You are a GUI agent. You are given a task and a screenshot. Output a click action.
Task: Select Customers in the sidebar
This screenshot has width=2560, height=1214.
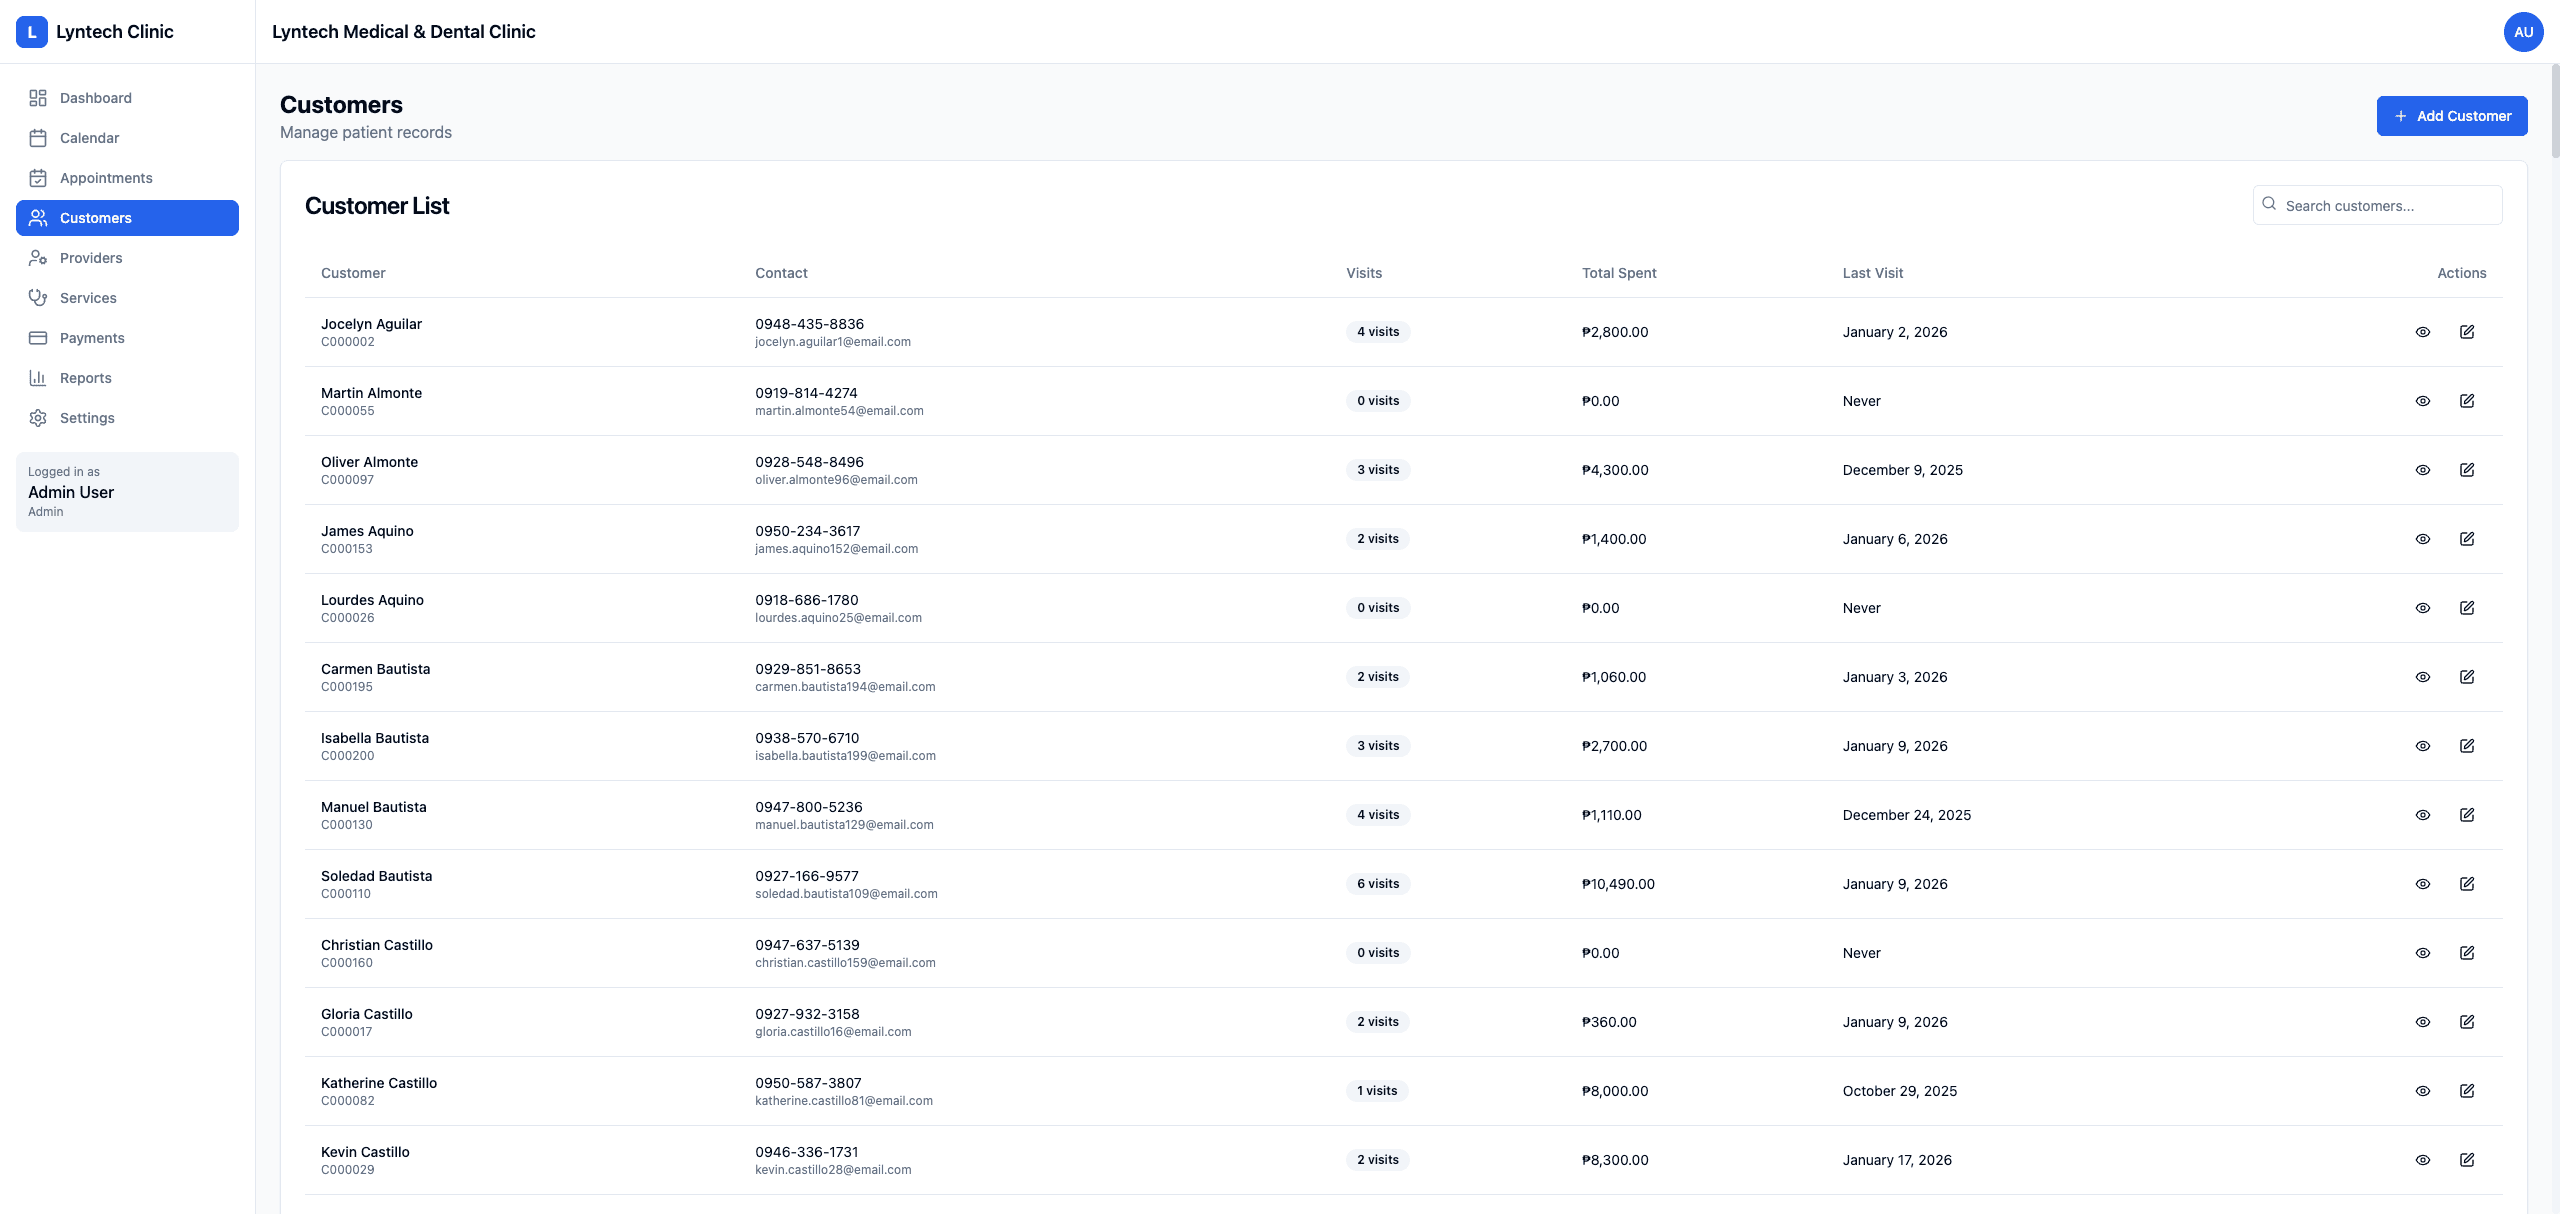tap(127, 218)
